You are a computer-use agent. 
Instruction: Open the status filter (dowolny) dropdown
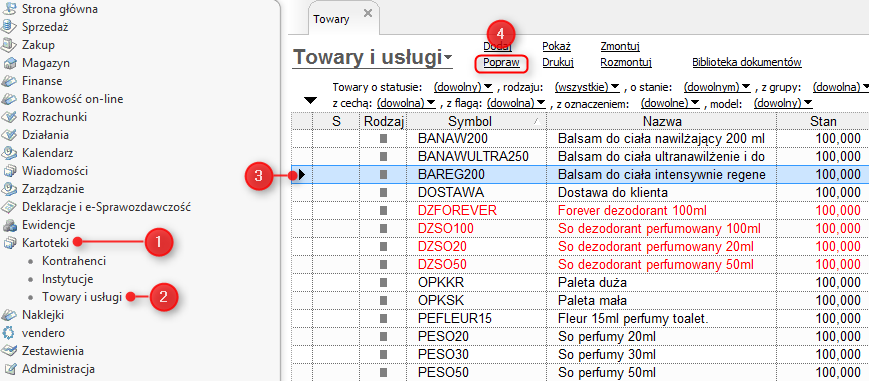pos(463,87)
